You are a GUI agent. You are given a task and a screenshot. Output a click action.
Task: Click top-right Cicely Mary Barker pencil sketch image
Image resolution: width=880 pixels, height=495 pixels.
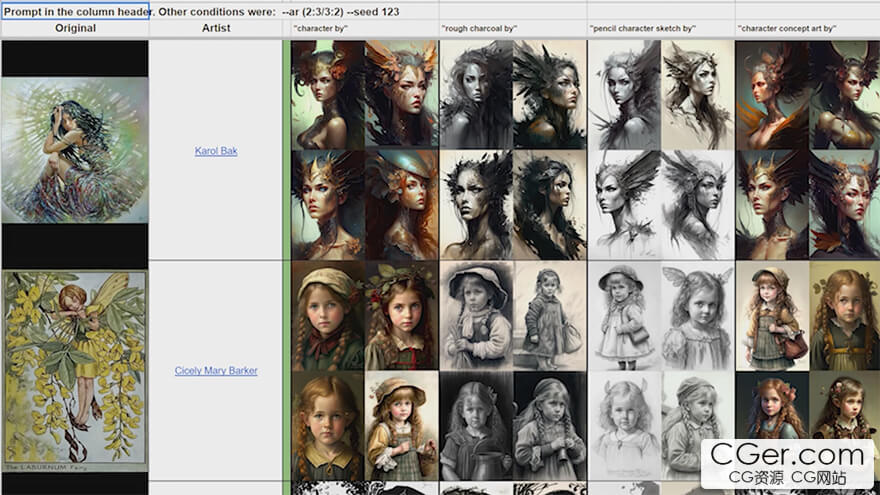[x=697, y=316]
